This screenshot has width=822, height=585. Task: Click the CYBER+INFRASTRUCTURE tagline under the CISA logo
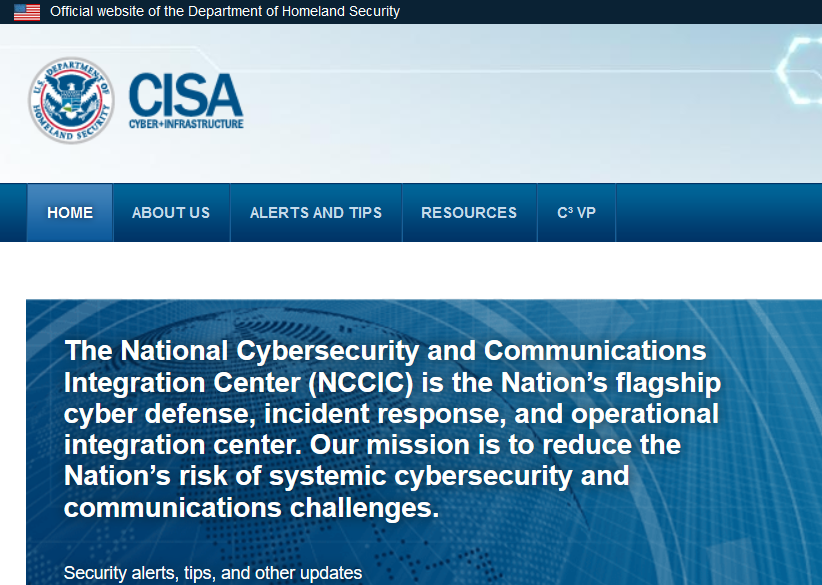(x=185, y=124)
